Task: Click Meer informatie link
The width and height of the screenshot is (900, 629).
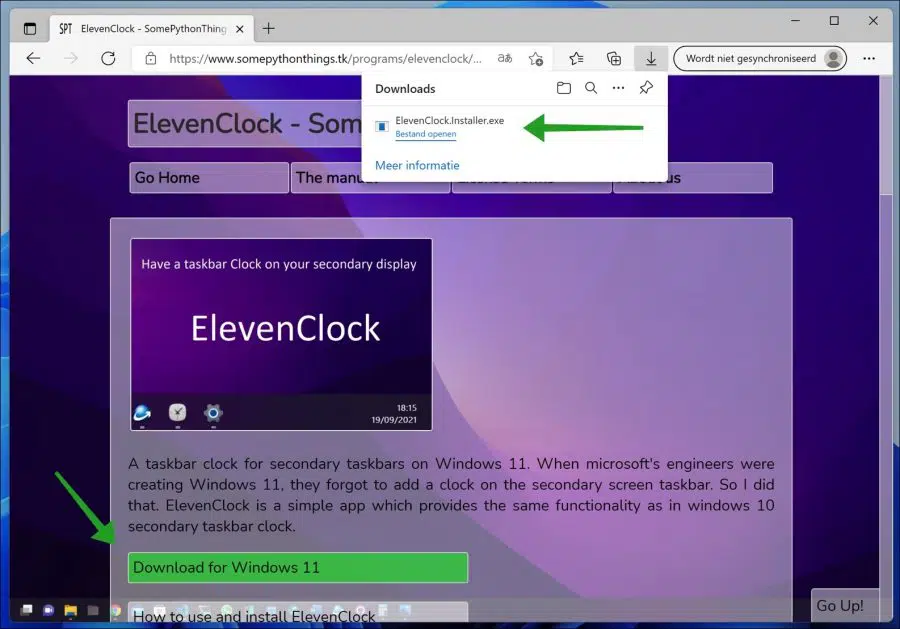Action: click(x=417, y=165)
